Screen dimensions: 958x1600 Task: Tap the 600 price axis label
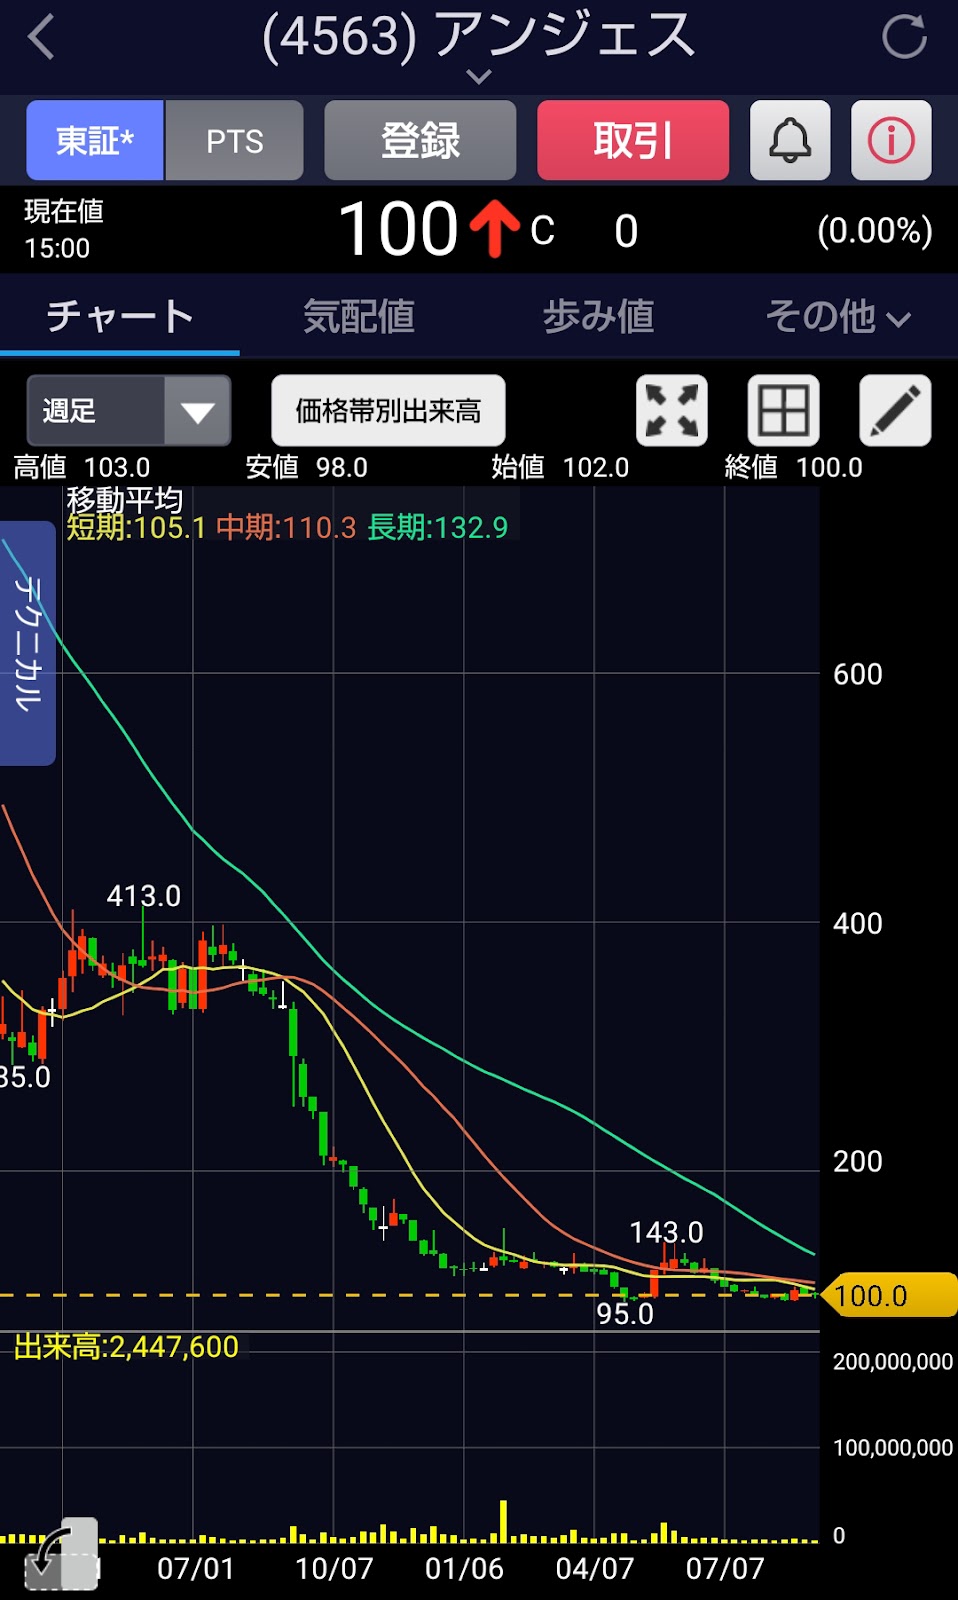(858, 675)
